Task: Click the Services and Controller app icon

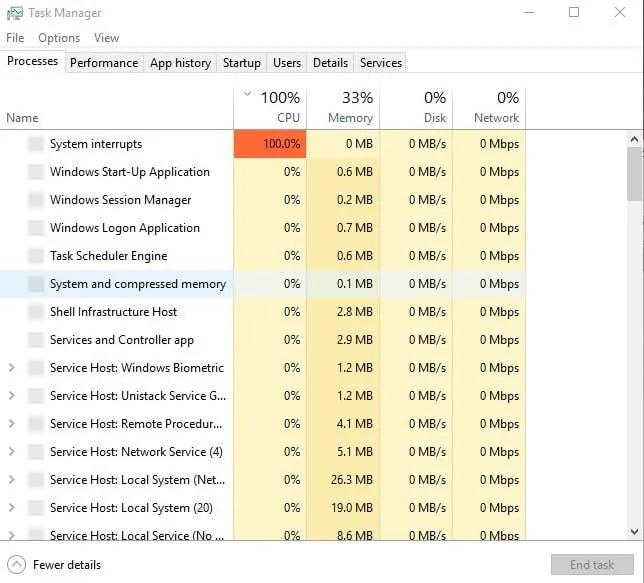Action: click(36, 340)
